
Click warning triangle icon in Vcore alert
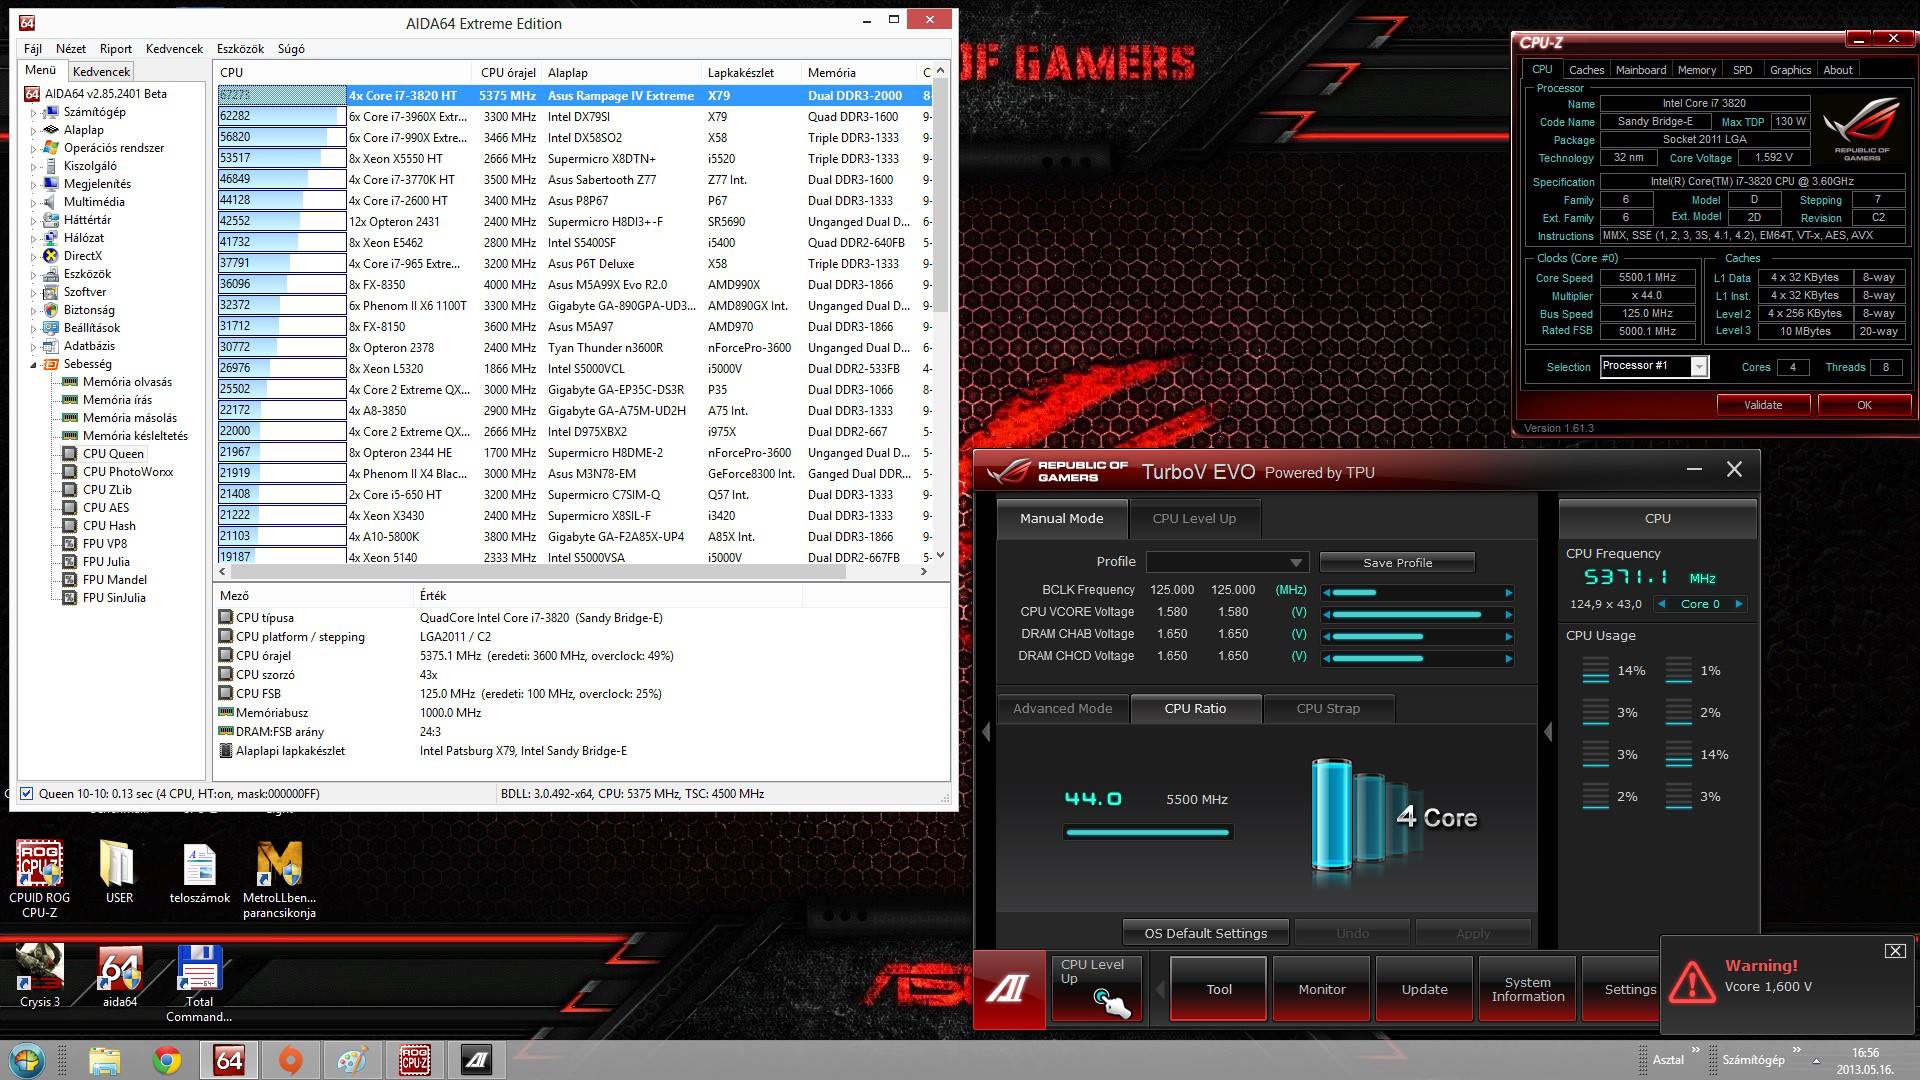[1692, 981]
